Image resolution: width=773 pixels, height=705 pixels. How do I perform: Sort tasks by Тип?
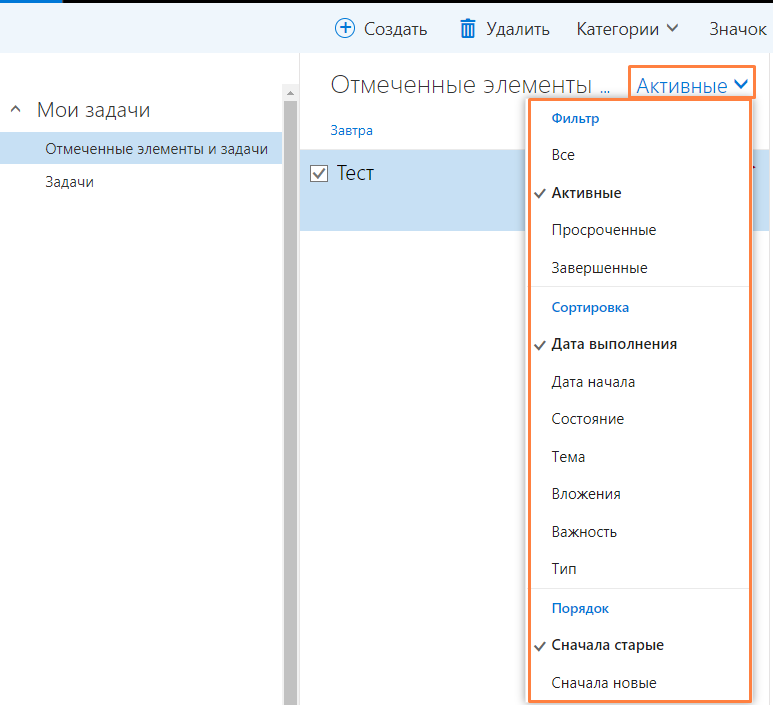pos(563,569)
